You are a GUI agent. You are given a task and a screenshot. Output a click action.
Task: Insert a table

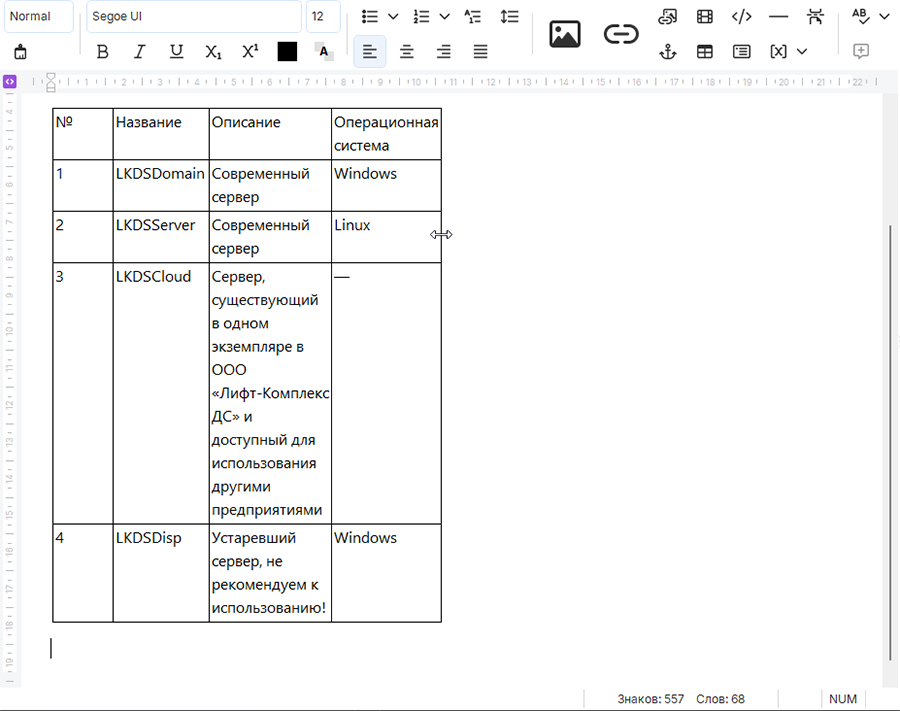point(705,52)
